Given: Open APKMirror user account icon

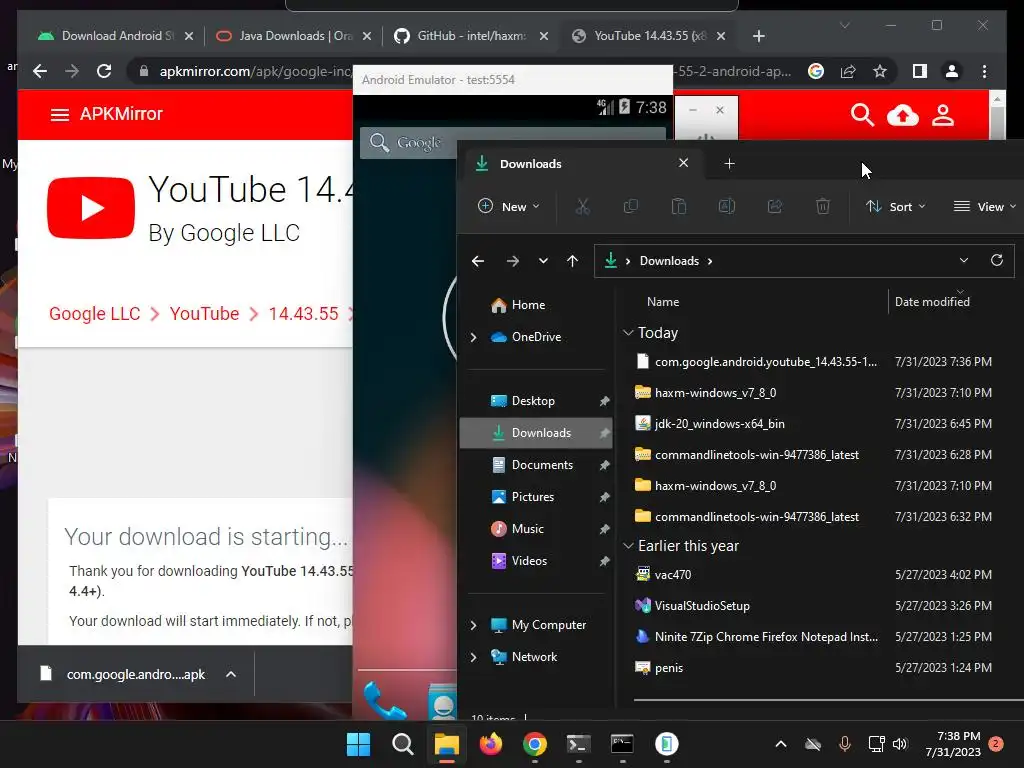Looking at the screenshot, I should (943, 115).
